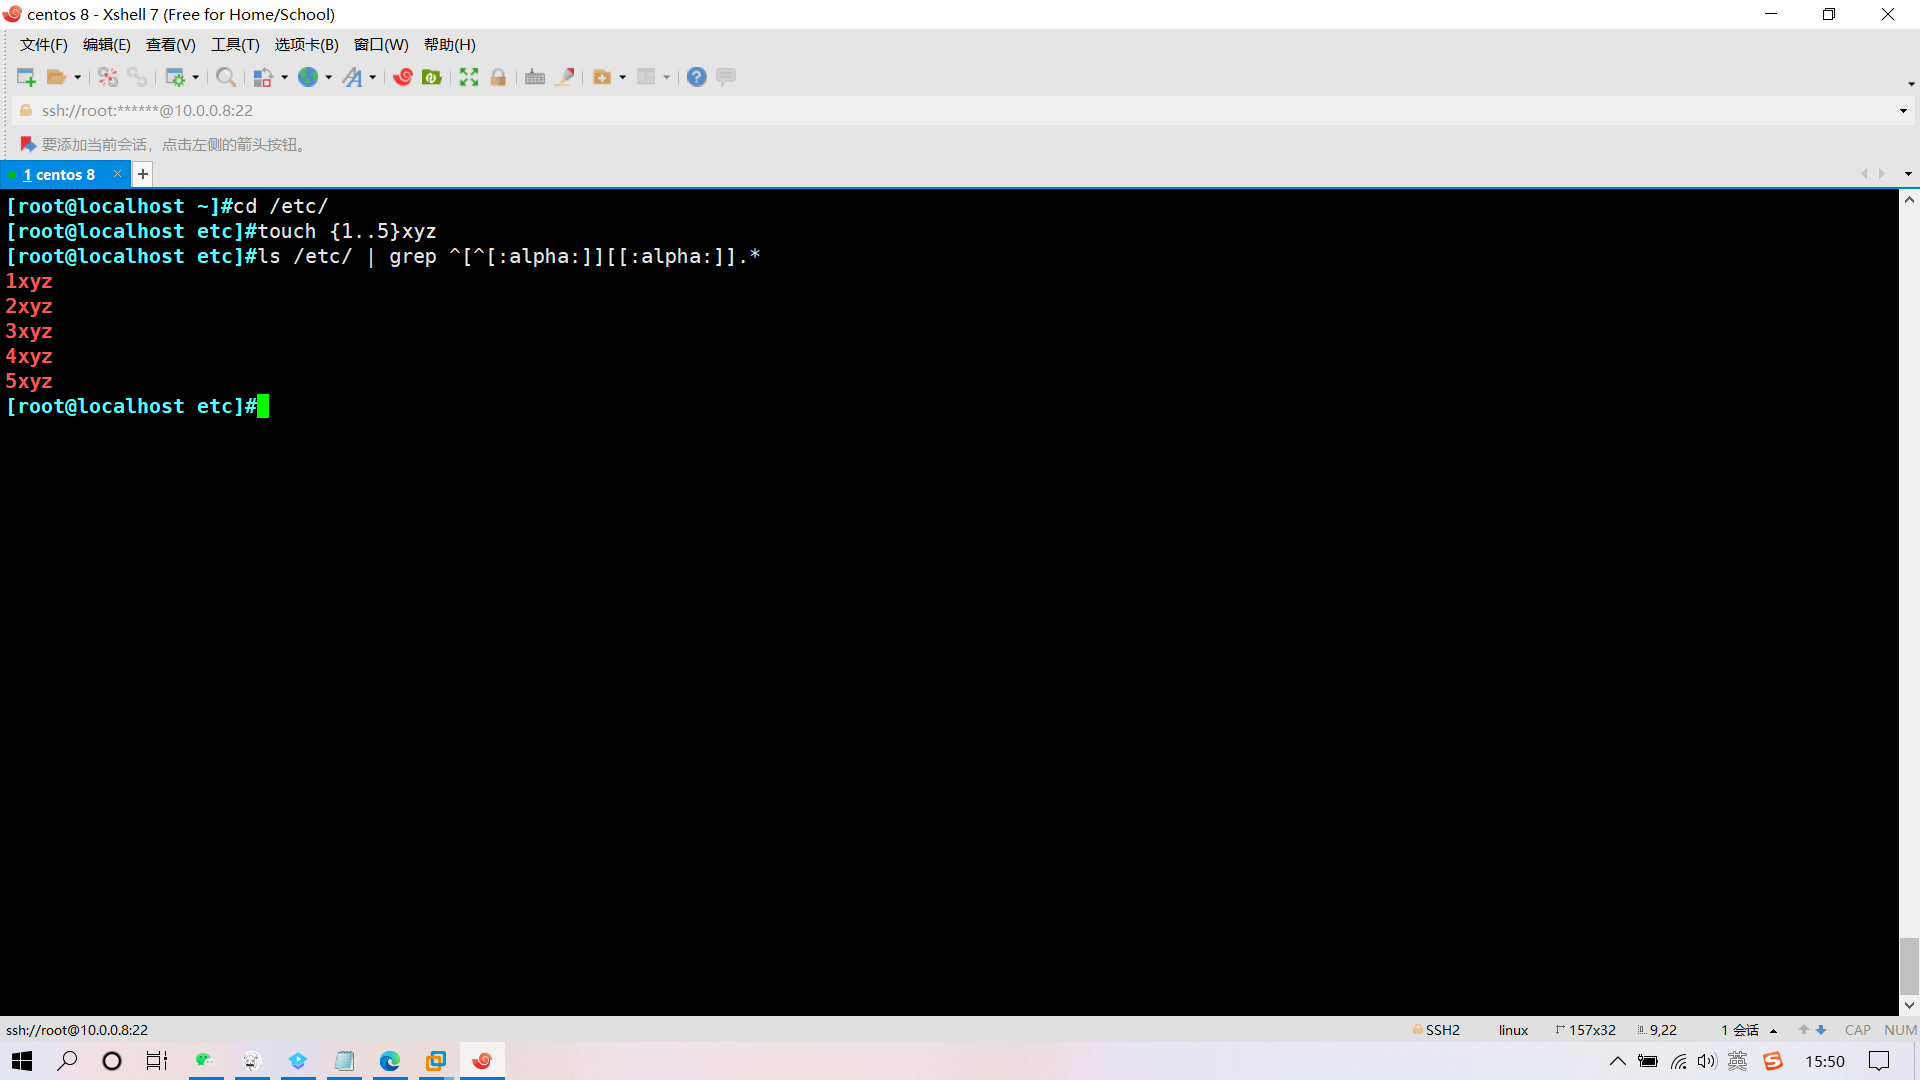Expand the address bar history dropdown
The height and width of the screenshot is (1080, 1920).
point(1903,111)
